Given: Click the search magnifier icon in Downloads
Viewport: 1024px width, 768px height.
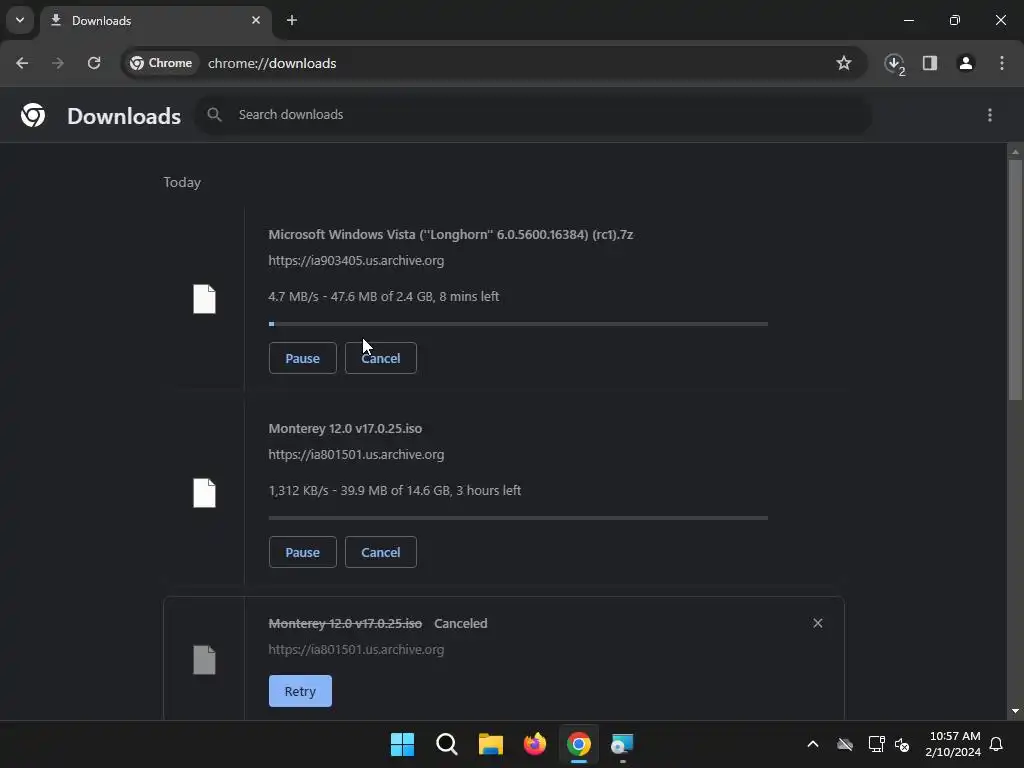Looking at the screenshot, I should pyautogui.click(x=214, y=115).
